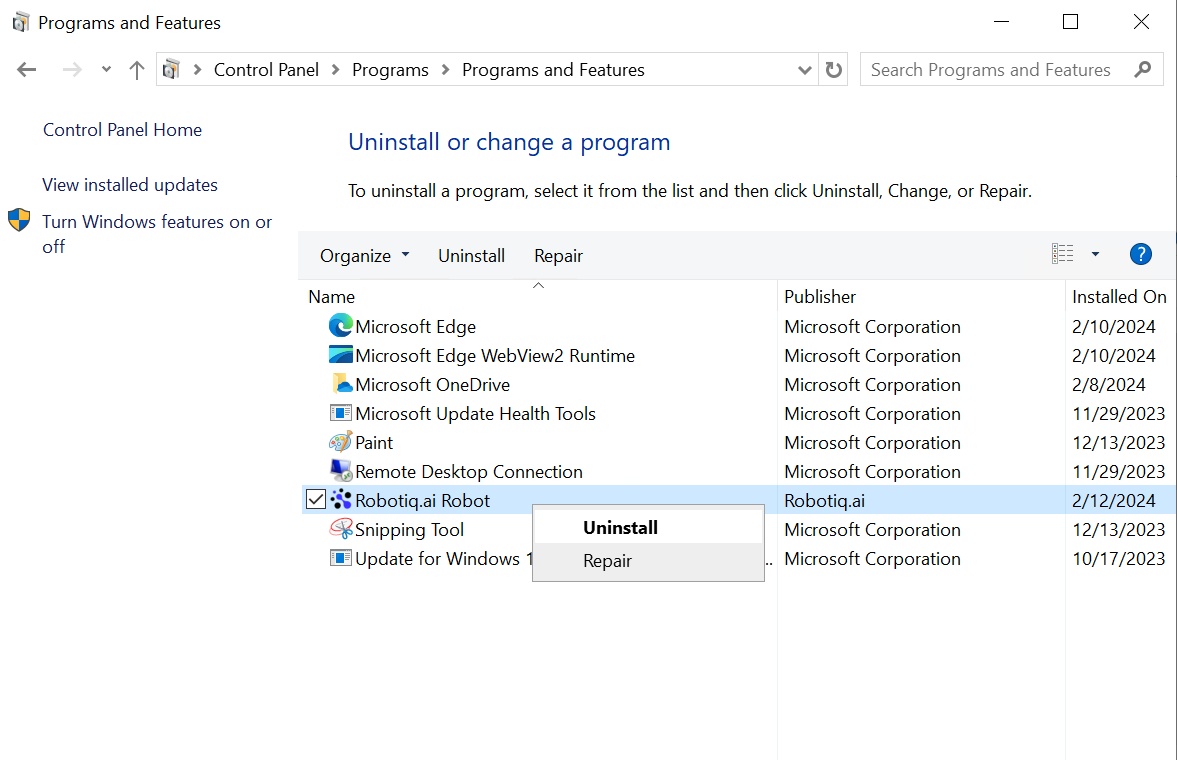The width and height of the screenshot is (1177, 760).
Task: Choose Repair from the context menu
Action: (x=607, y=561)
